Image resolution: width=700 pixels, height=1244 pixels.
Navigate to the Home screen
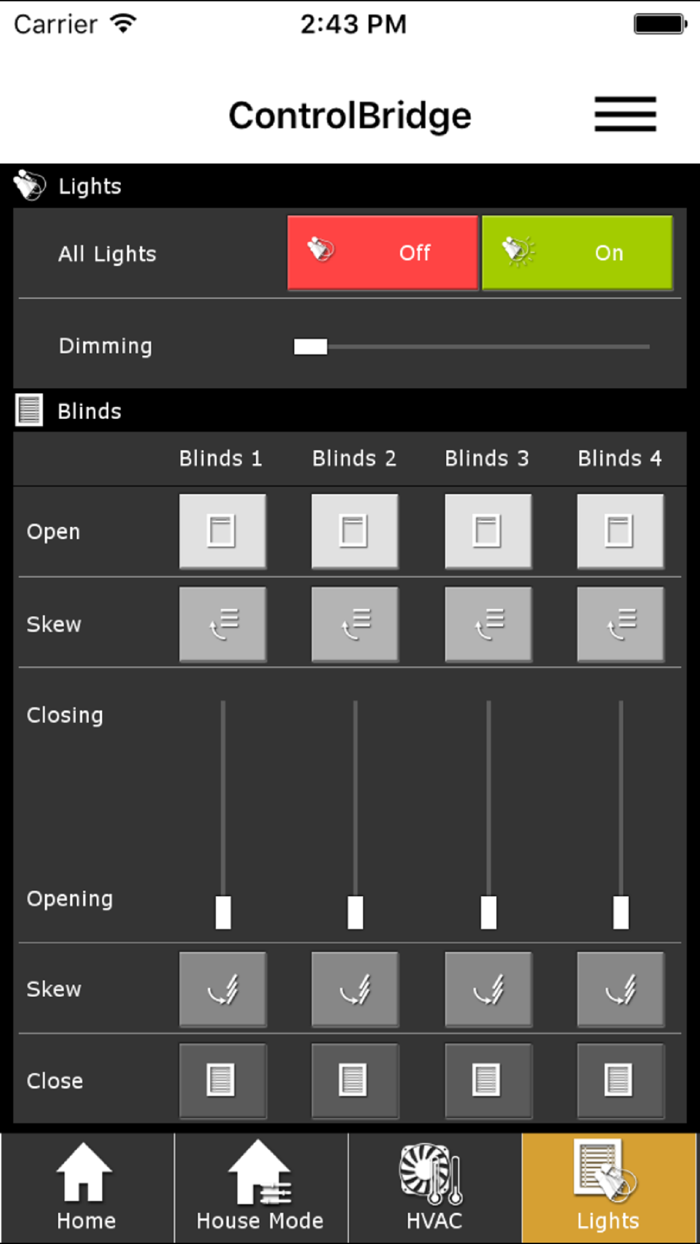pos(86,1188)
